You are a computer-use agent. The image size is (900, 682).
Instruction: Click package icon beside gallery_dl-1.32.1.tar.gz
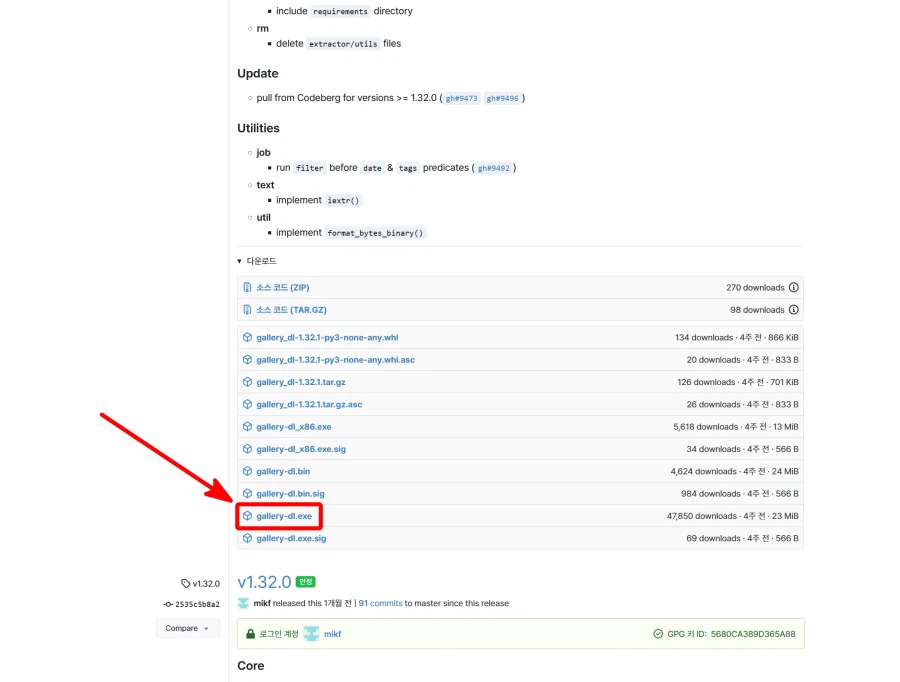click(247, 382)
